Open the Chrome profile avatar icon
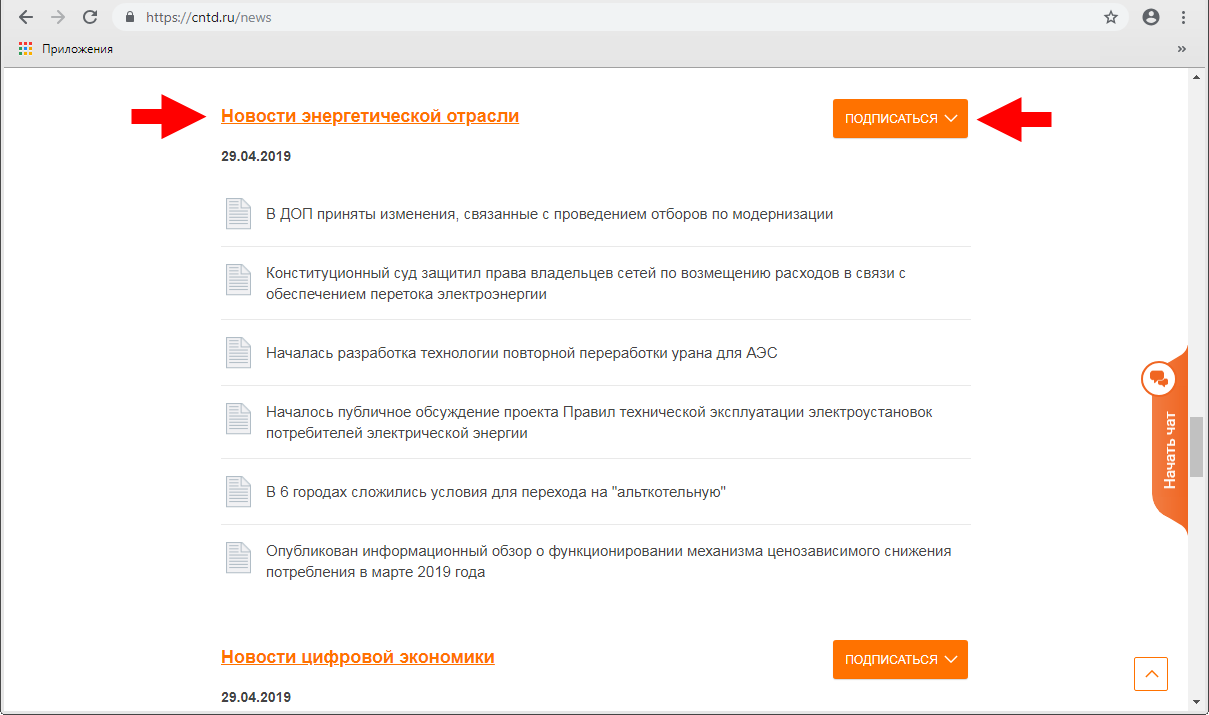Viewport: 1209px width, 715px height. pyautogui.click(x=1151, y=17)
